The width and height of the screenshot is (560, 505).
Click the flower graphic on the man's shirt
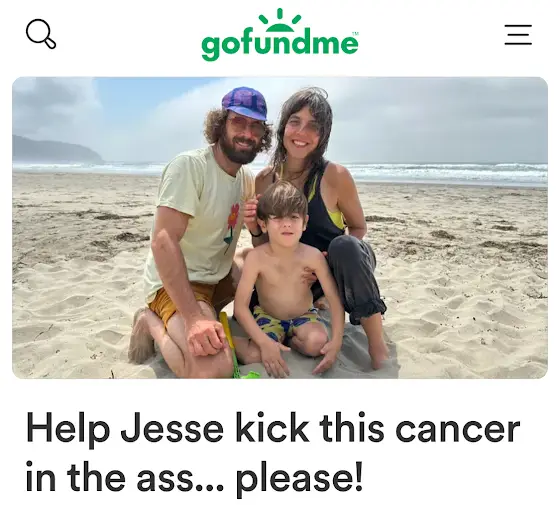click(232, 227)
